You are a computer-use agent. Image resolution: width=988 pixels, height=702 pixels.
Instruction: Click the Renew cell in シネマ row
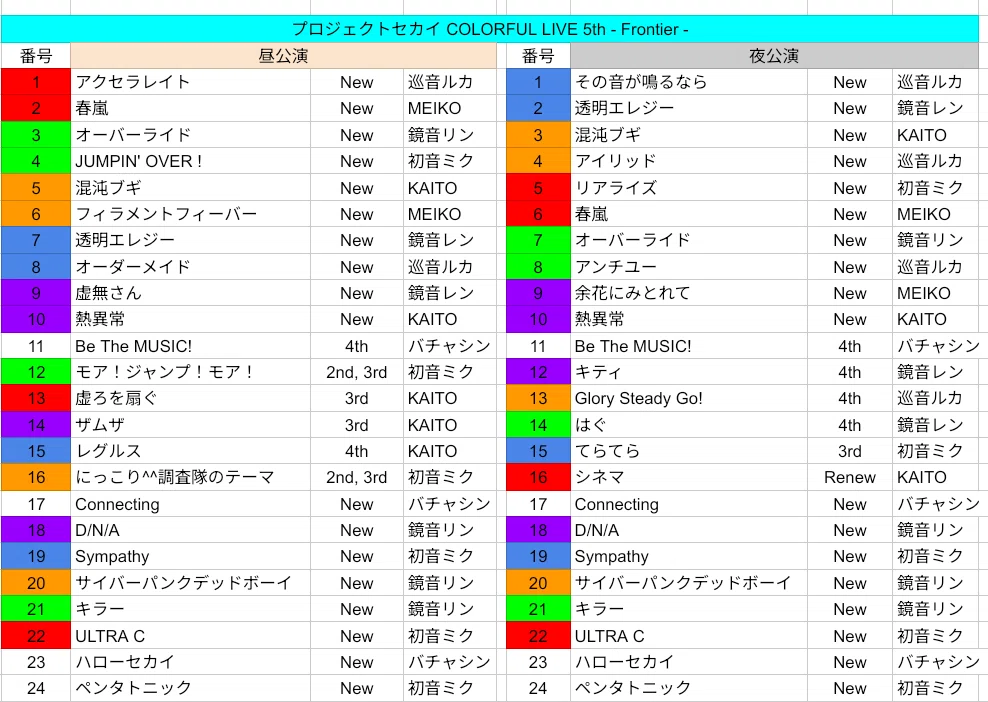[x=849, y=477]
